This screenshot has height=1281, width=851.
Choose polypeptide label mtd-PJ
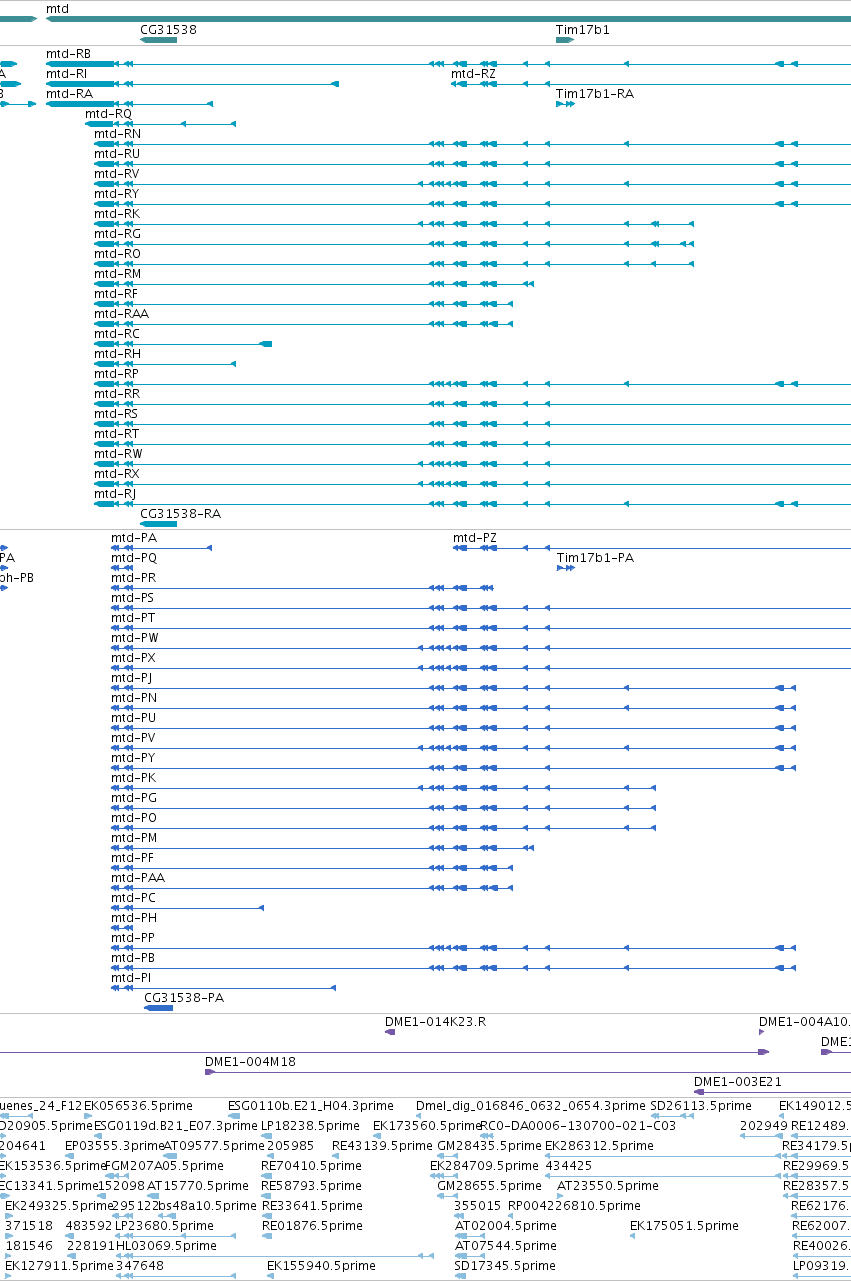[x=132, y=677]
